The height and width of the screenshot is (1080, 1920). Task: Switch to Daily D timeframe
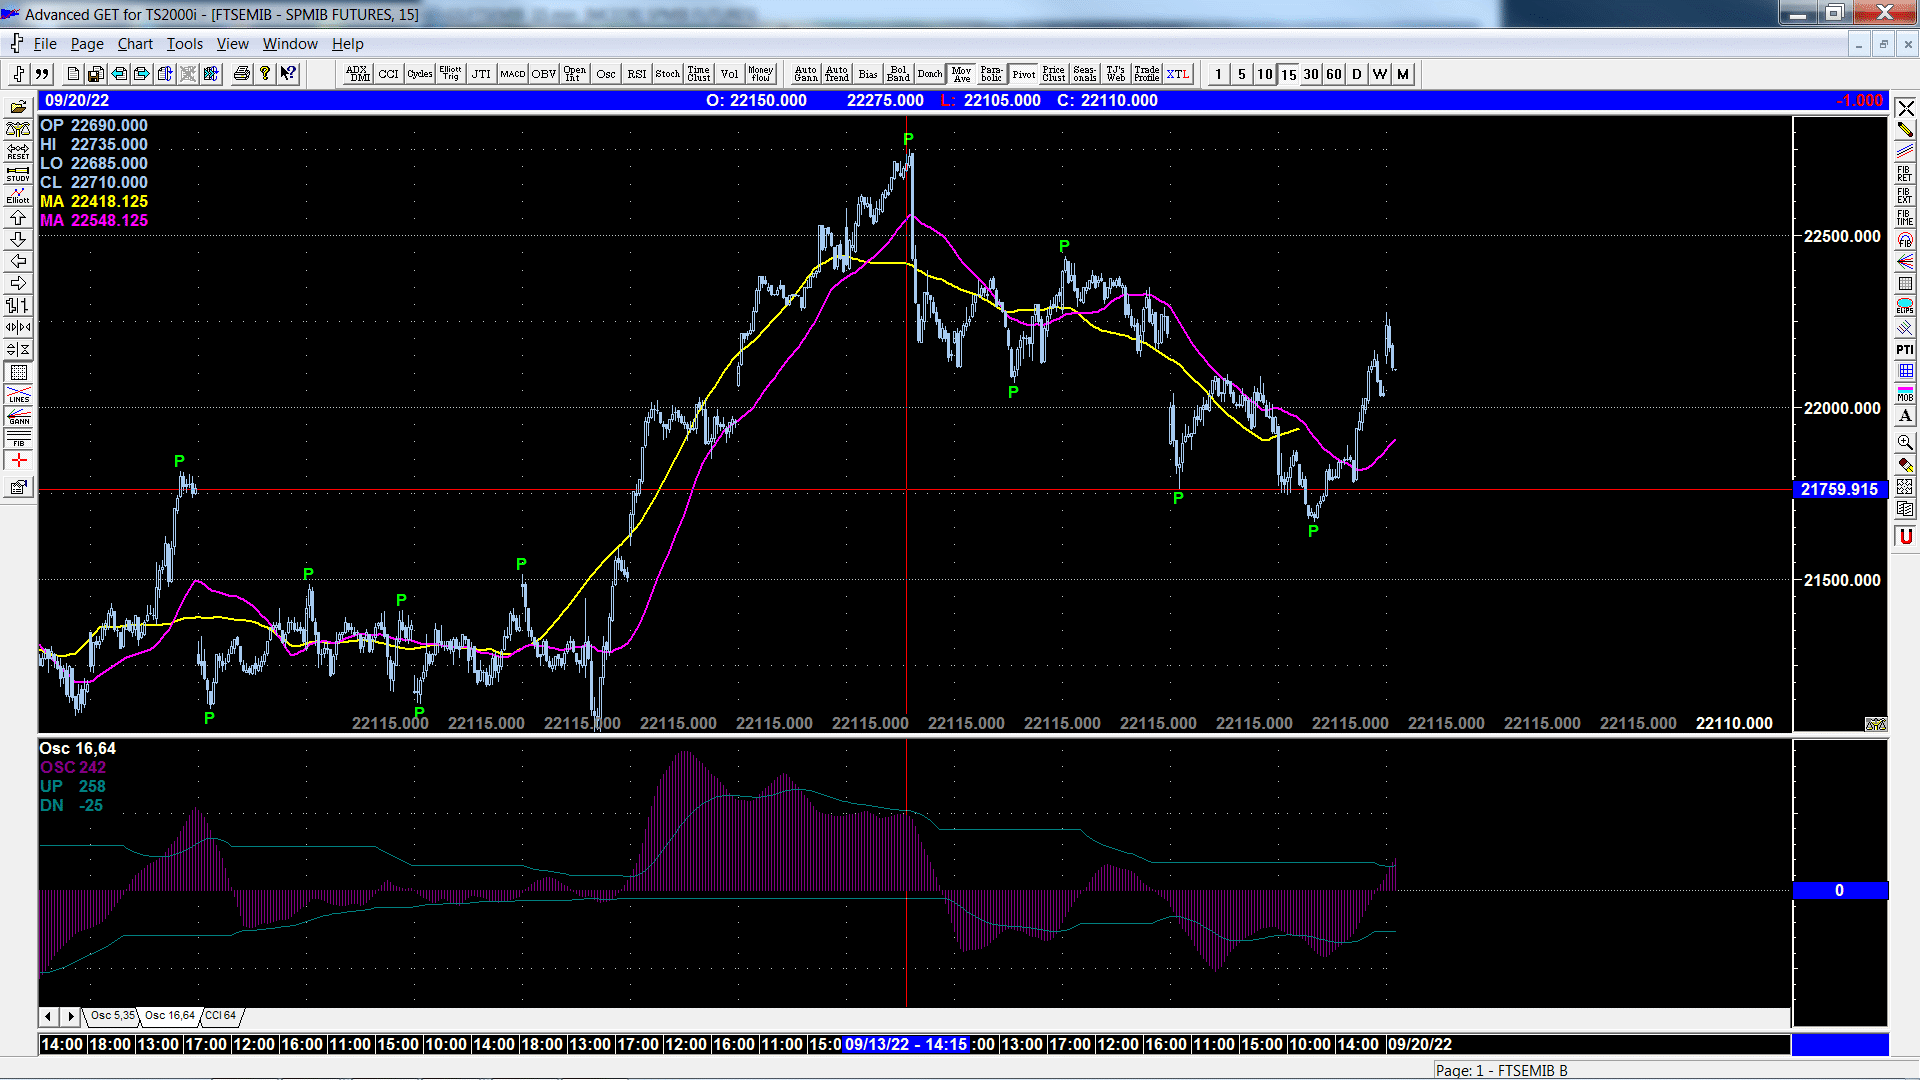pos(1356,74)
